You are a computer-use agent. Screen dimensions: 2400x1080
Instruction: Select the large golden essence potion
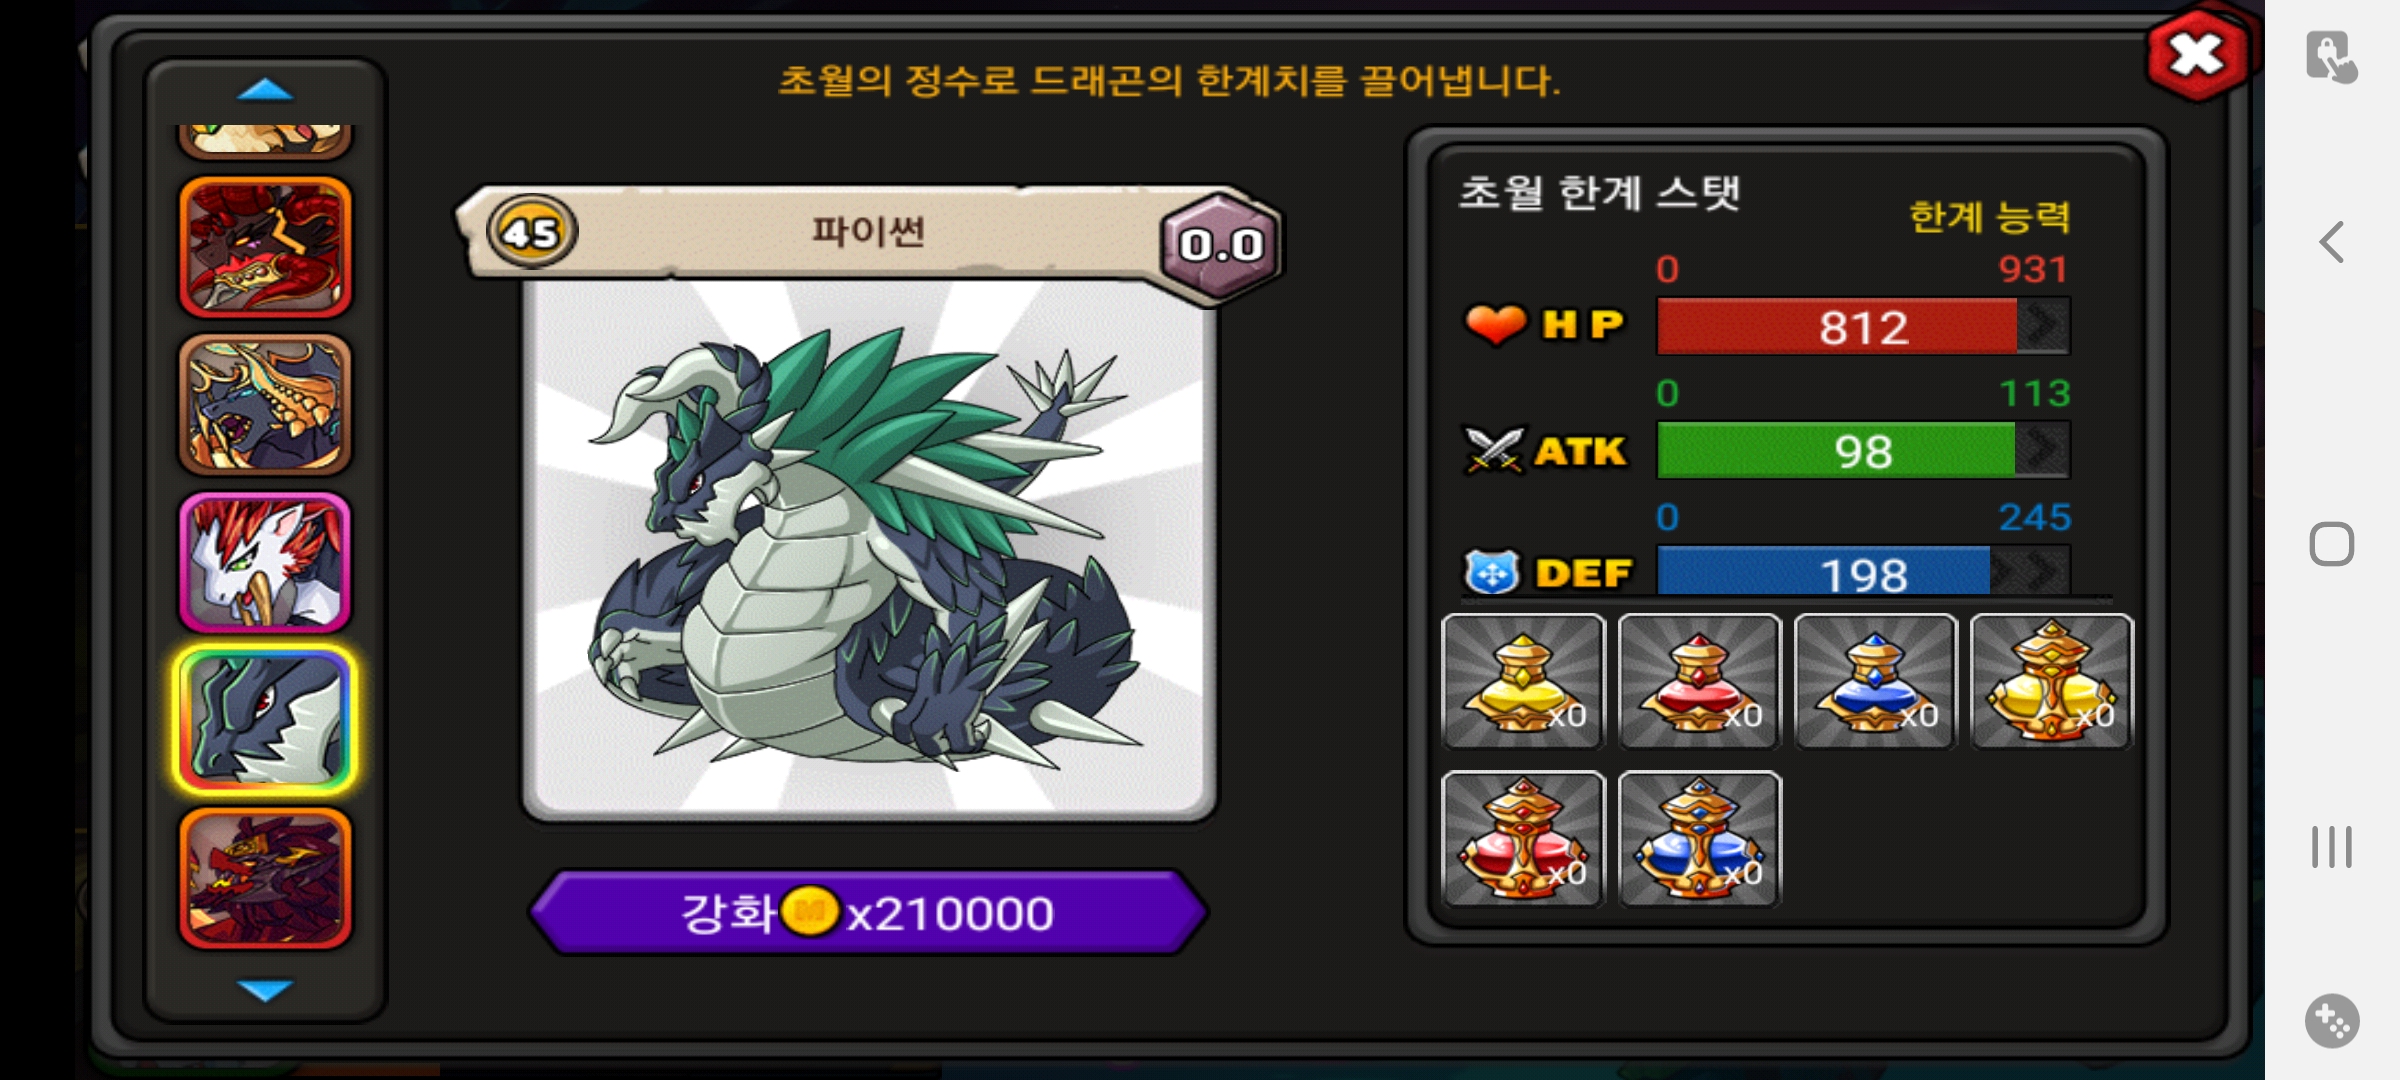pyautogui.click(x=2051, y=682)
